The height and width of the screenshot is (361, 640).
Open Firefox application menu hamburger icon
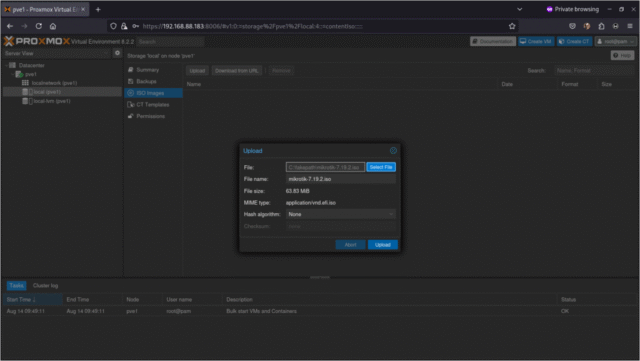click(x=630, y=26)
